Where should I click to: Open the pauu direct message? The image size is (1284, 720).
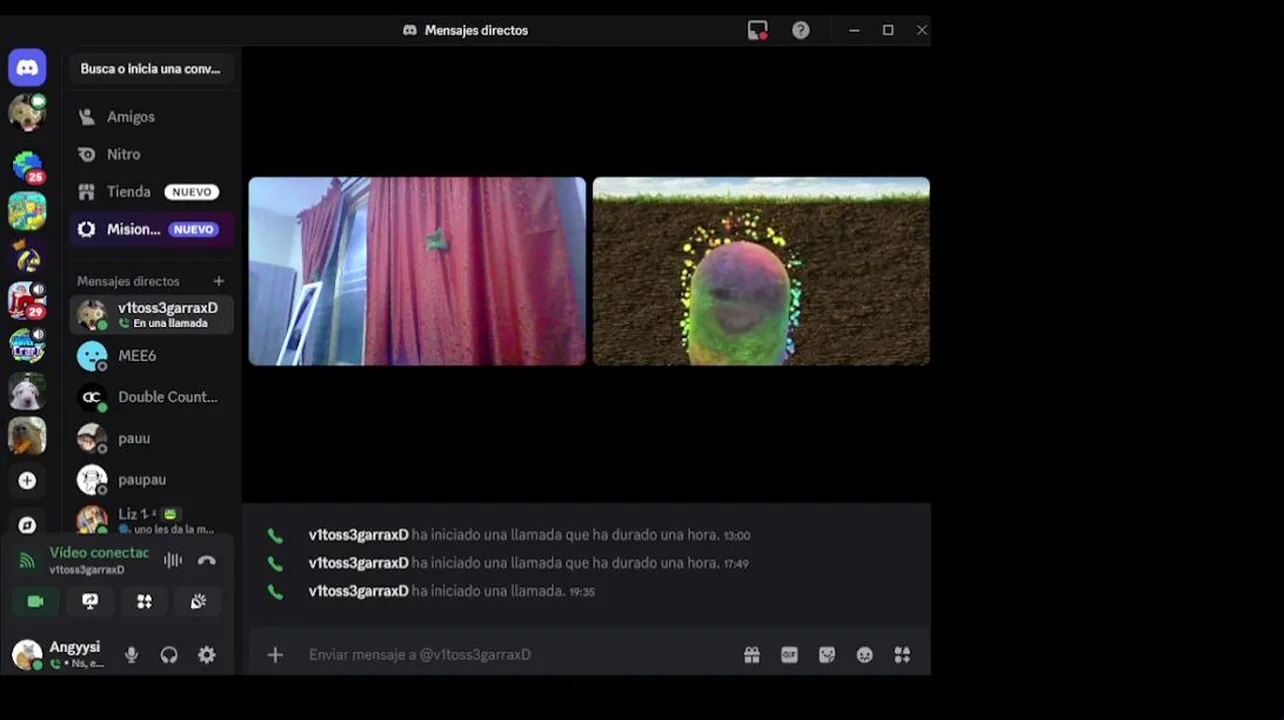click(151, 438)
